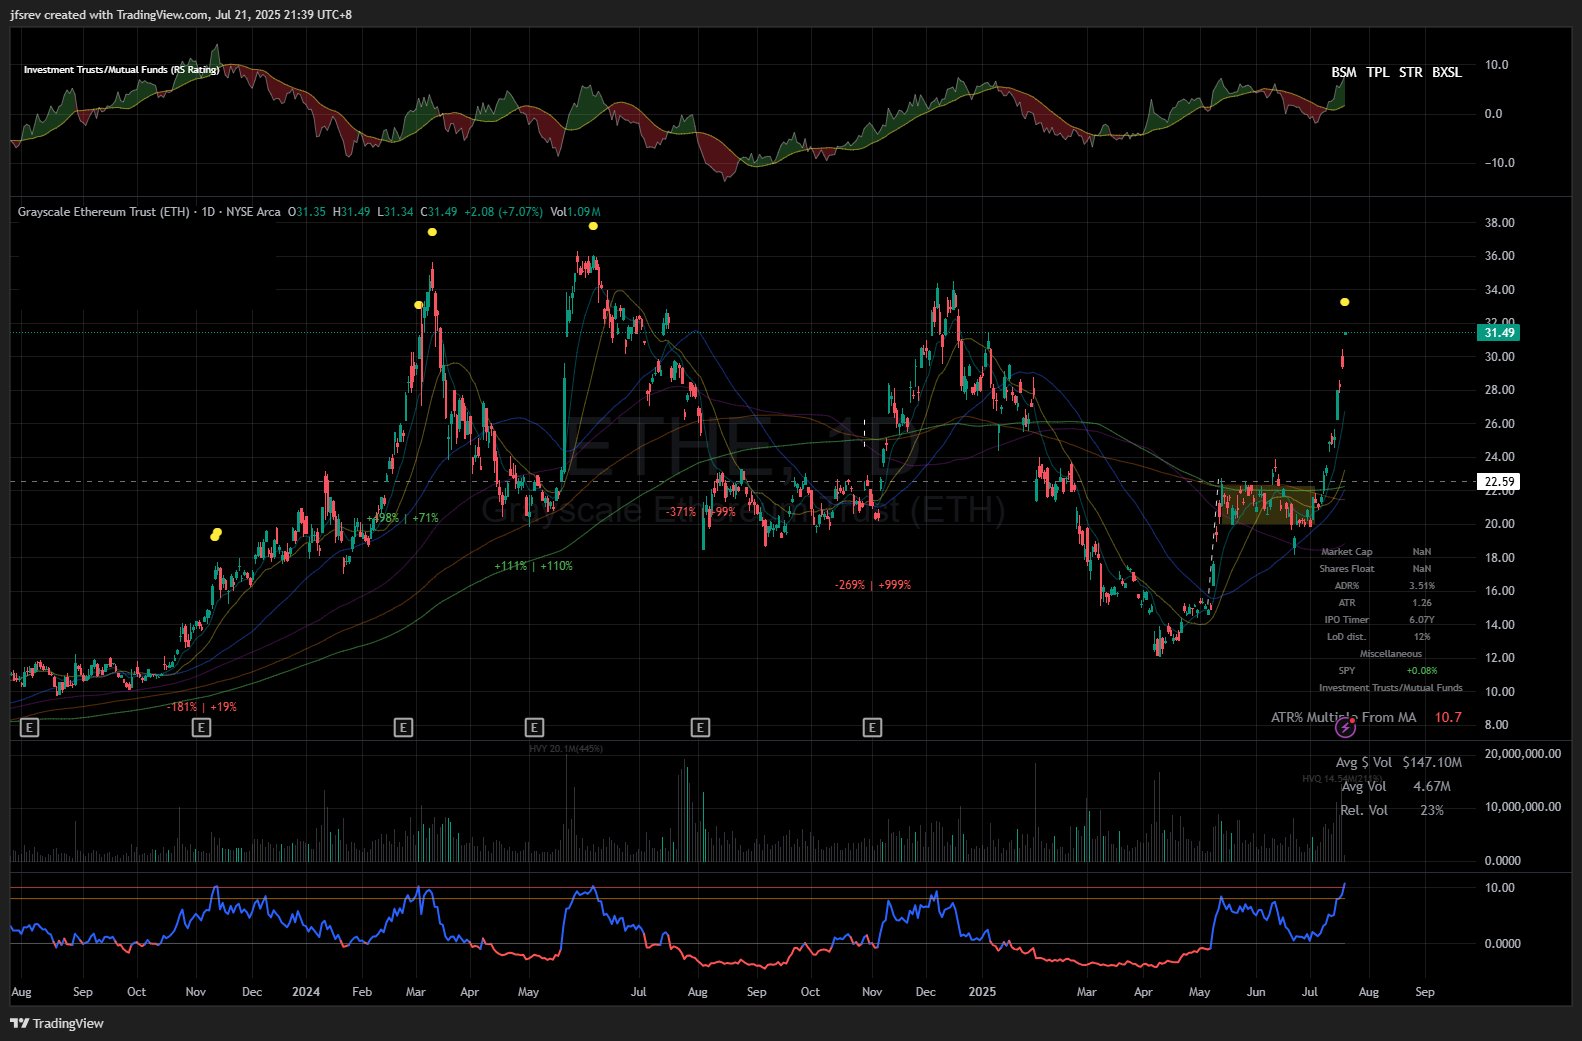The width and height of the screenshot is (1582, 1041).
Task: Select the yellow dot above the 36.00 price peak
Action: point(593,226)
